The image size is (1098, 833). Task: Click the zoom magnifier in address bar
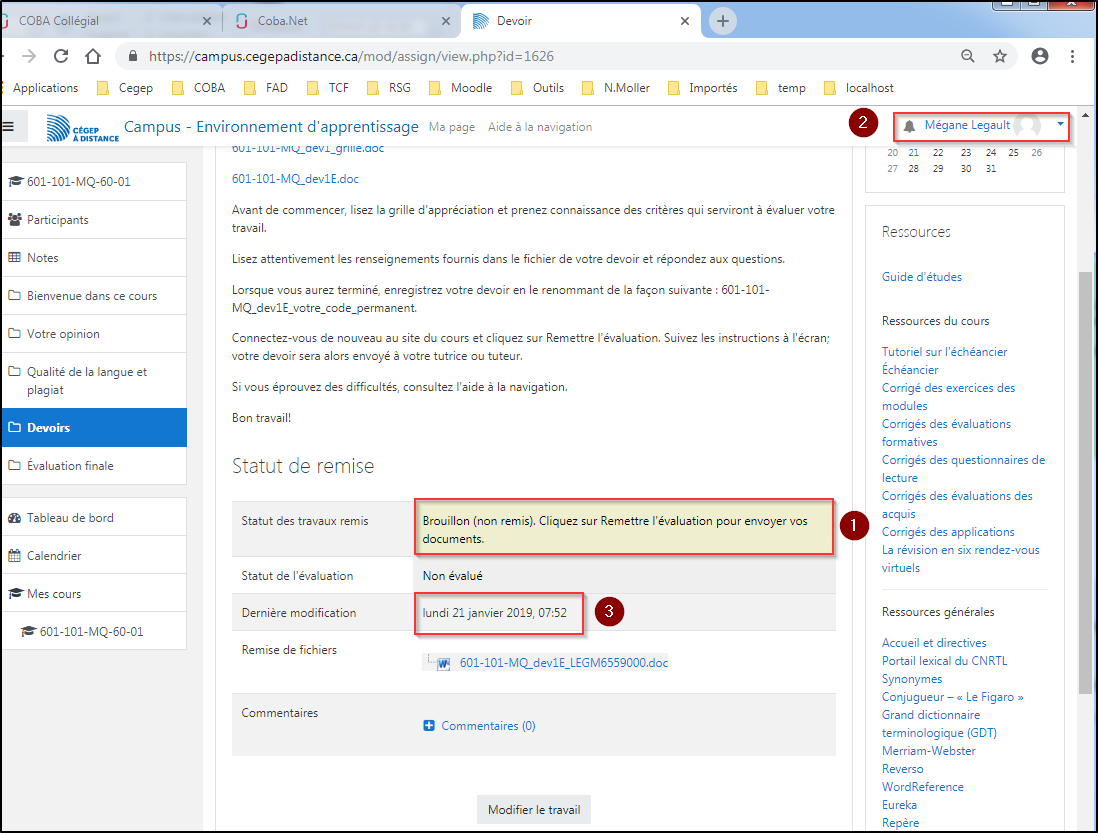(967, 57)
